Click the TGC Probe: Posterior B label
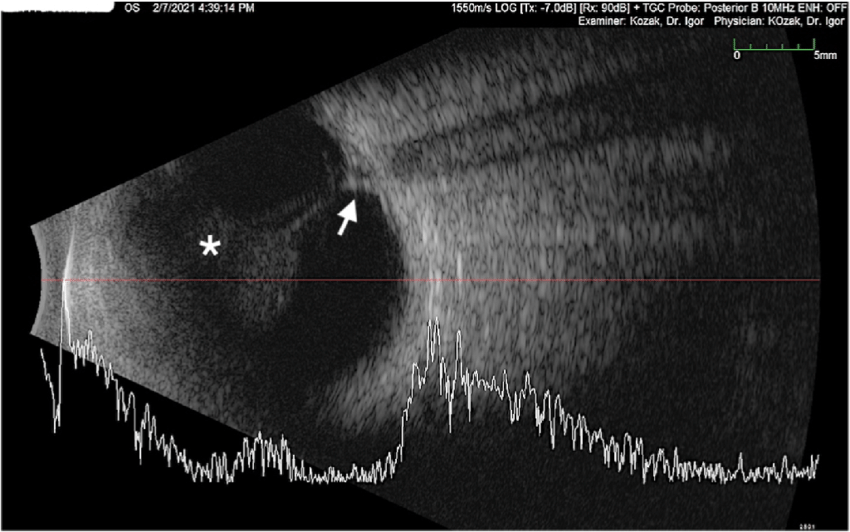The width and height of the screenshot is (850, 532). 699,8
